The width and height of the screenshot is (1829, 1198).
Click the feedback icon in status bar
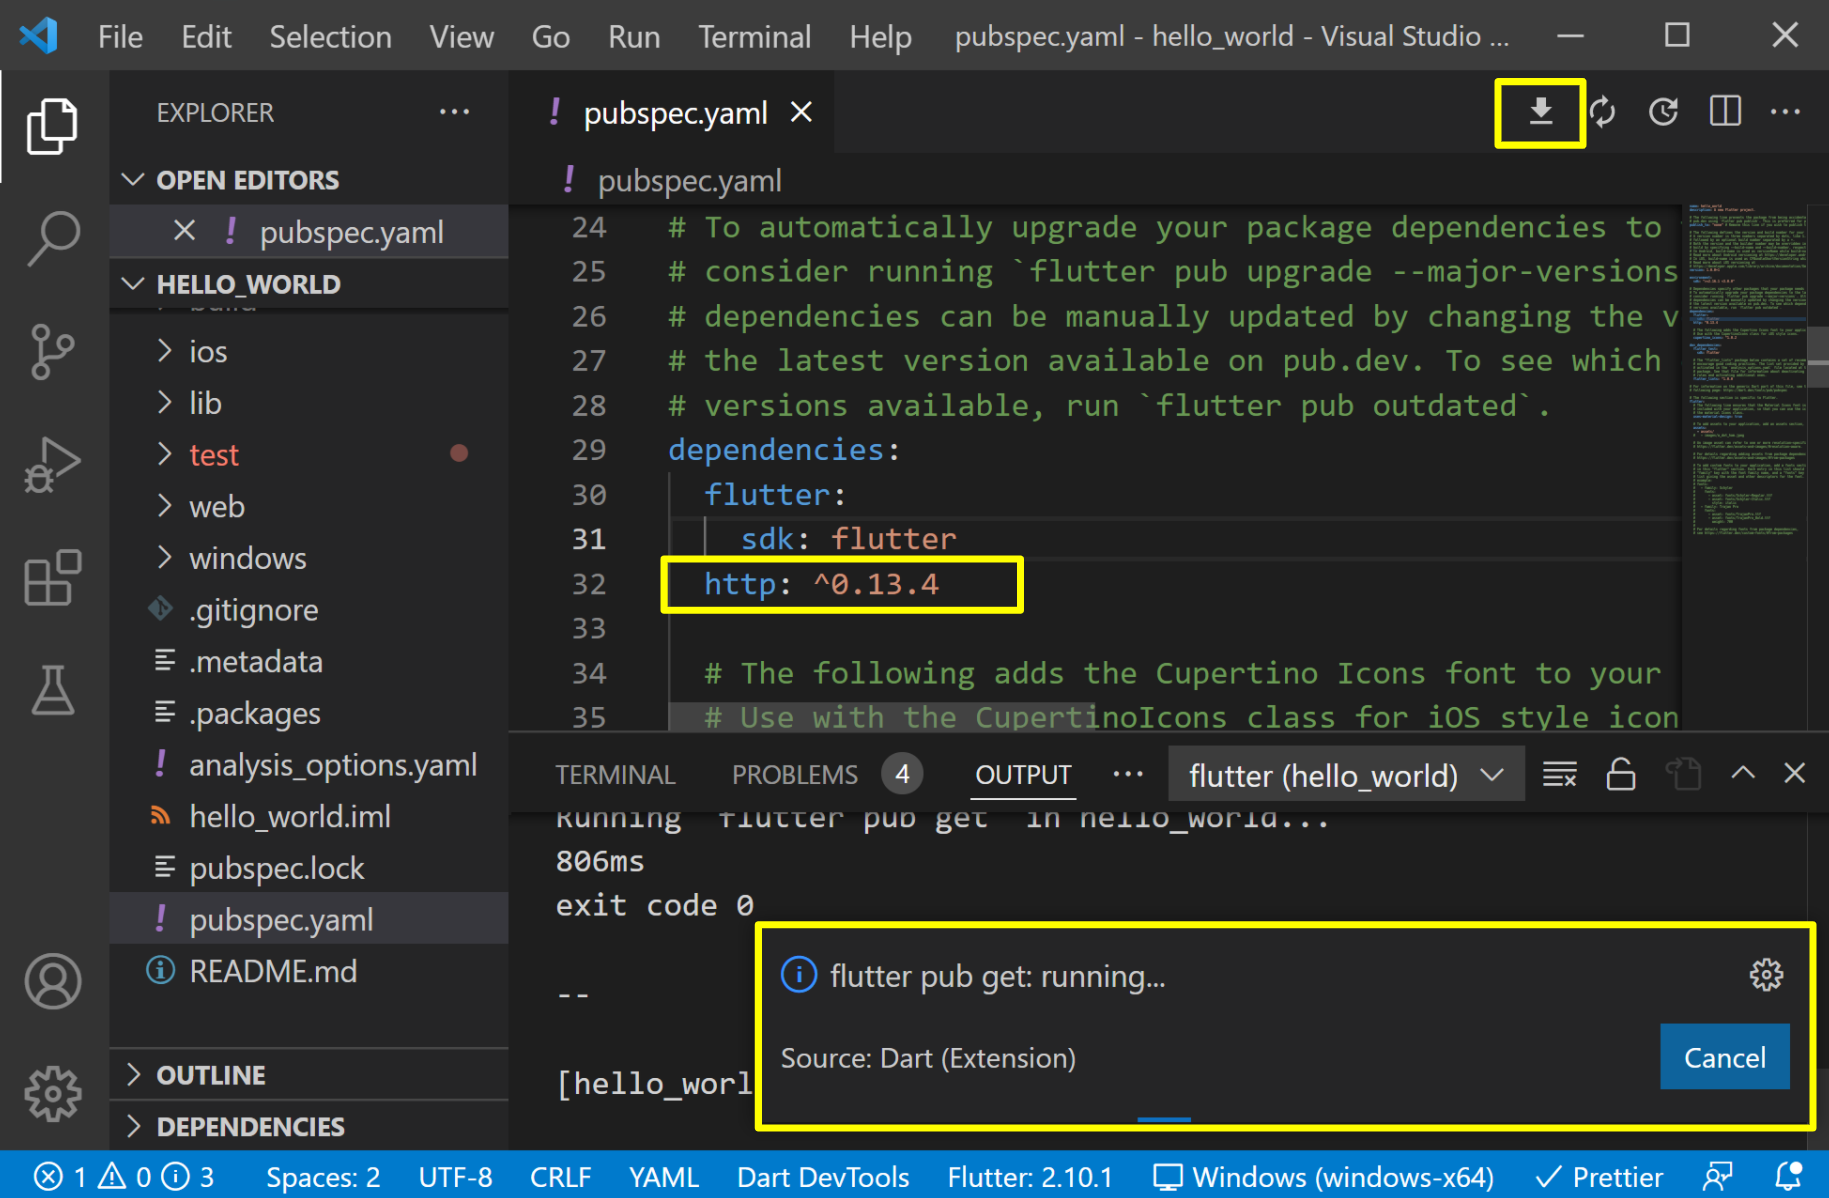click(x=1718, y=1176)
